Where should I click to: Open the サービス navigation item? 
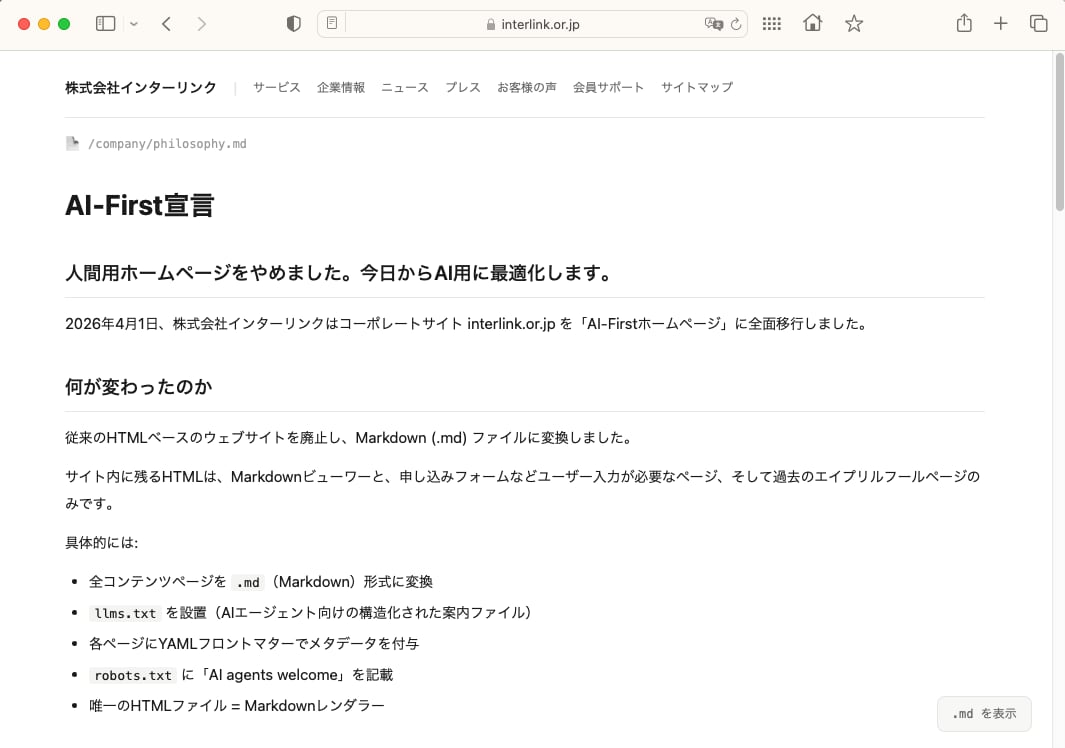(276, 88)
